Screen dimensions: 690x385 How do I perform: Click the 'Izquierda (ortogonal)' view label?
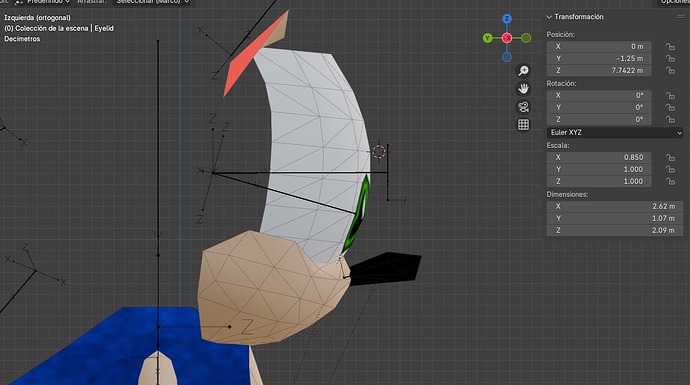coord(37,18)
